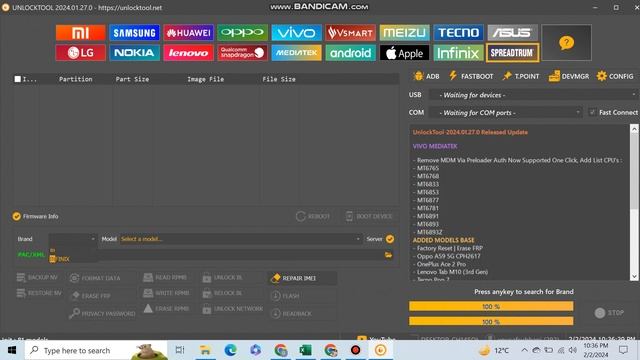Open the Windows Start menu
The image size is (640, 360).
12,350
